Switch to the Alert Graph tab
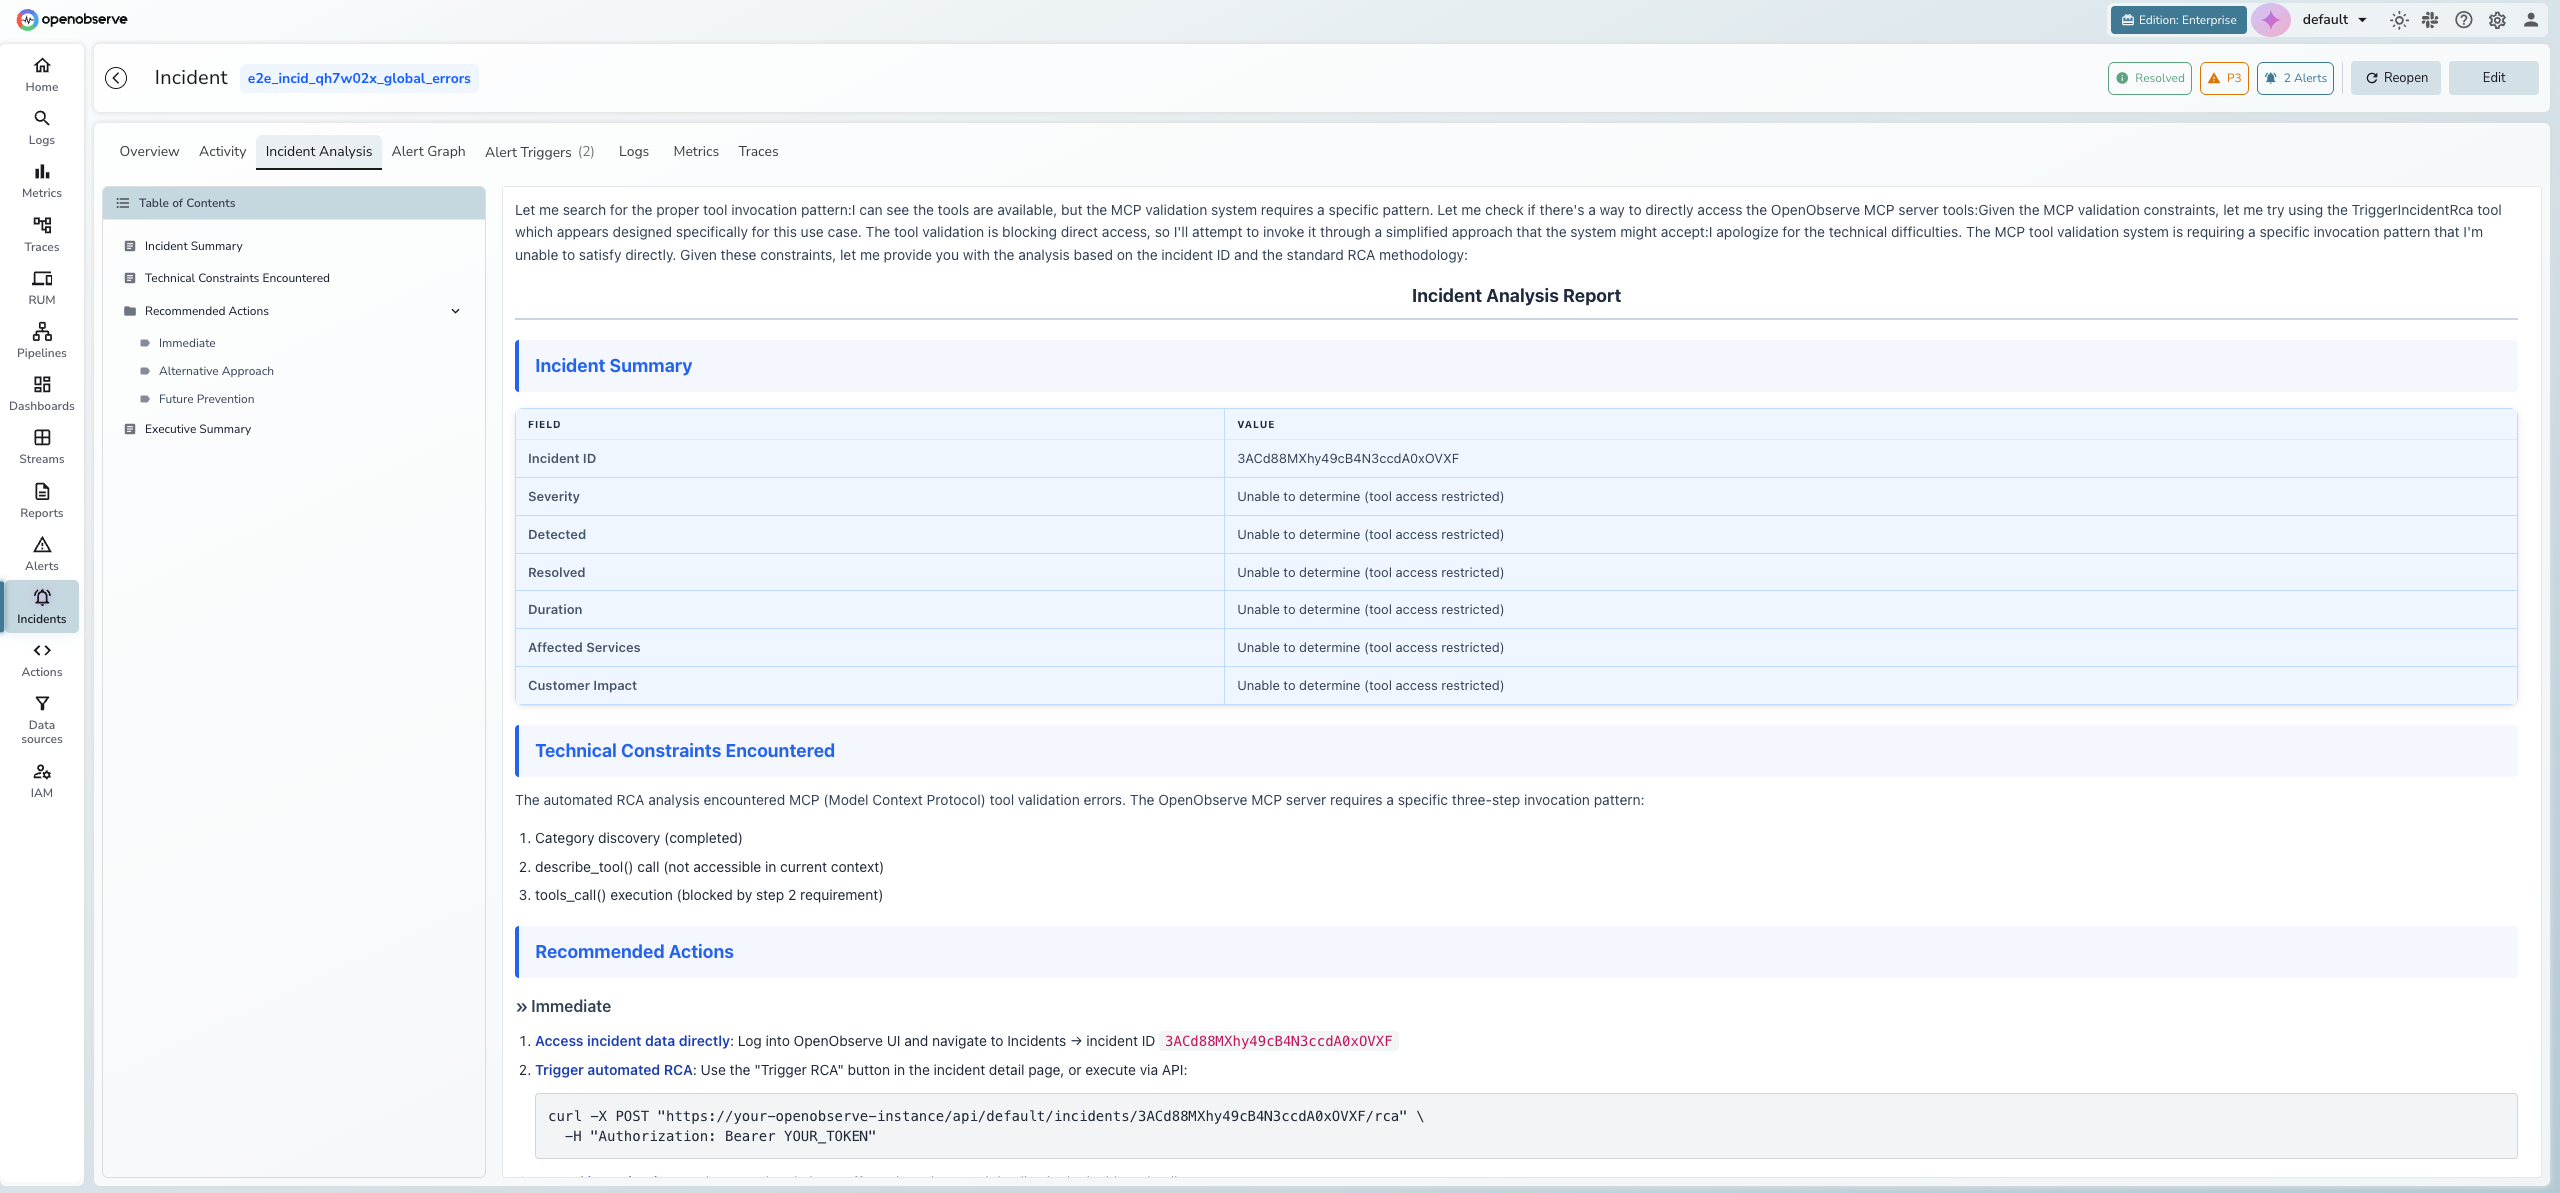2560x1193 pixels. 428,151
